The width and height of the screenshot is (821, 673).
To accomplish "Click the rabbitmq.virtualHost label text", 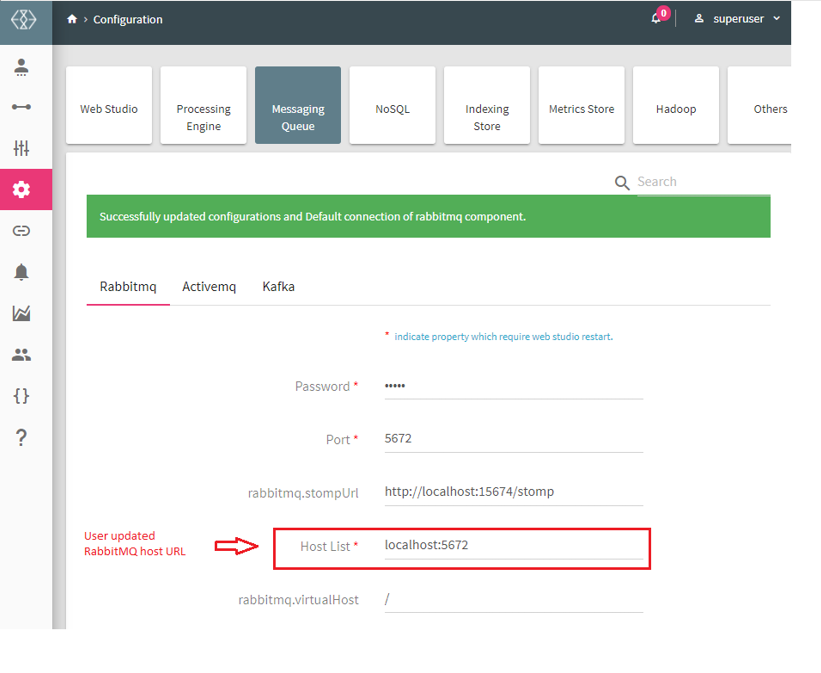I will click(298, 600).
